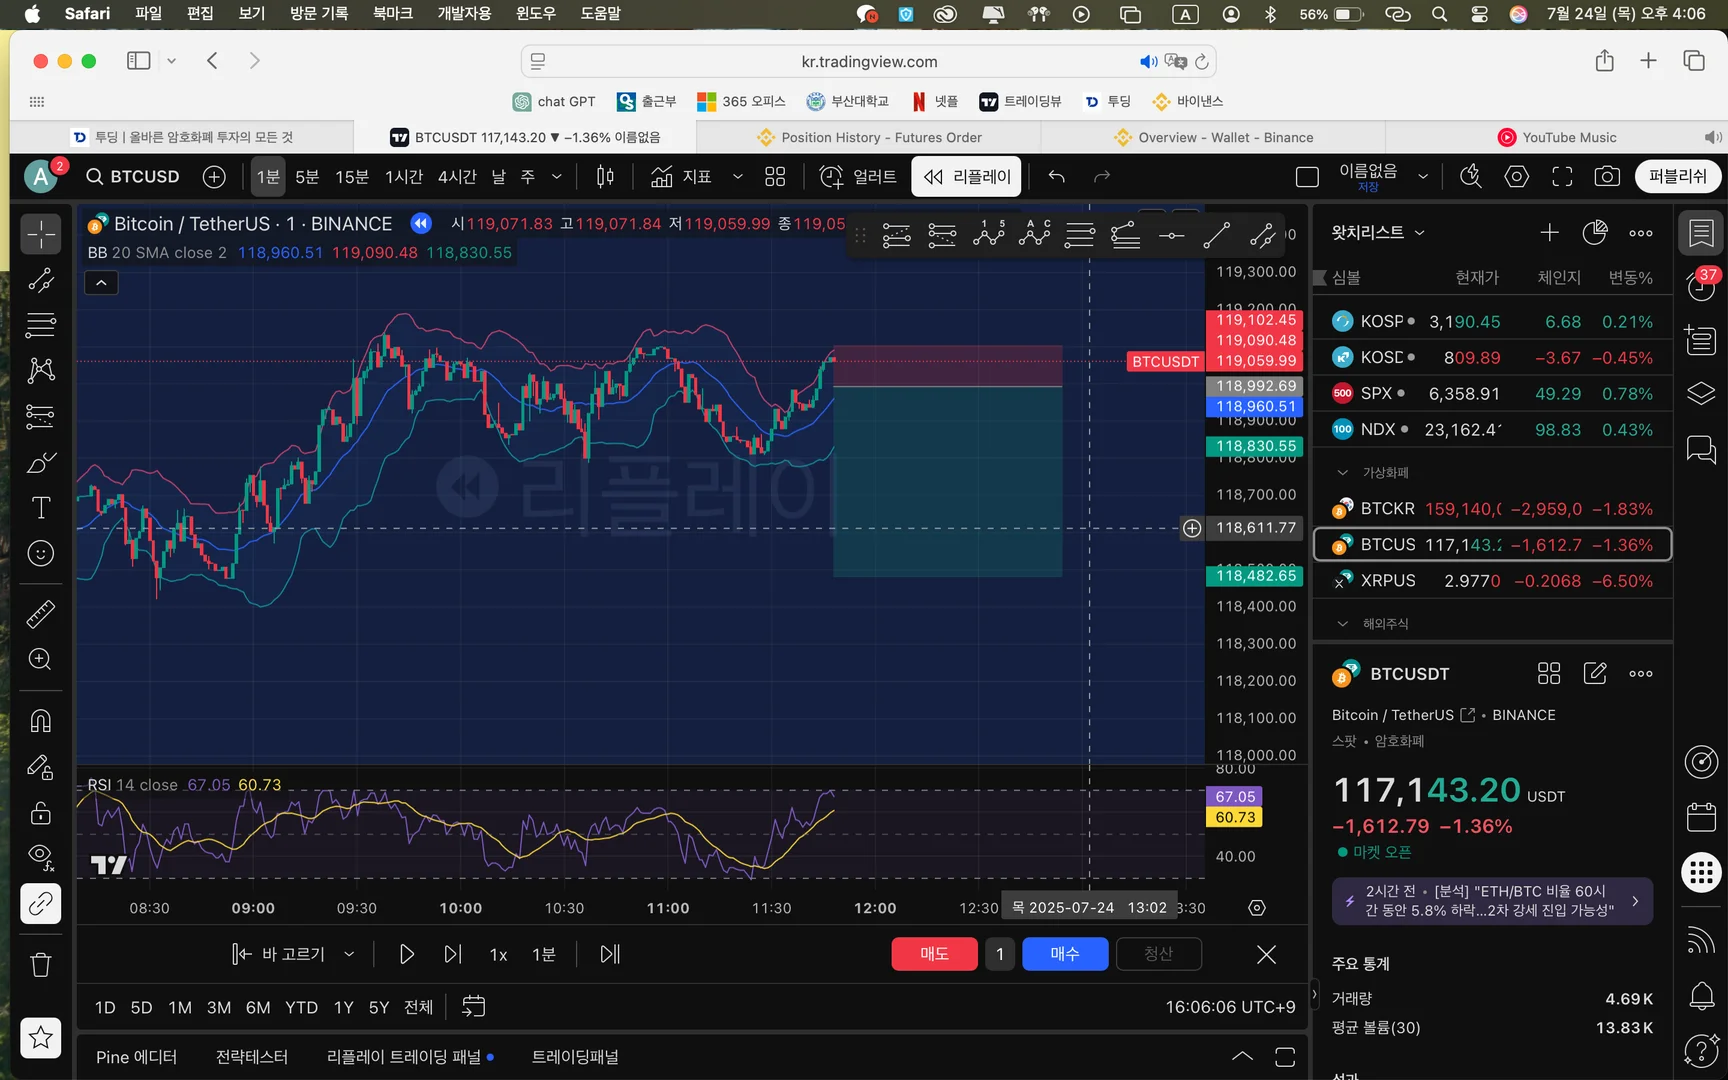Jump replay to real-time
The width and height of the screenshot is (1728, 1080).
tap(610, 954)
